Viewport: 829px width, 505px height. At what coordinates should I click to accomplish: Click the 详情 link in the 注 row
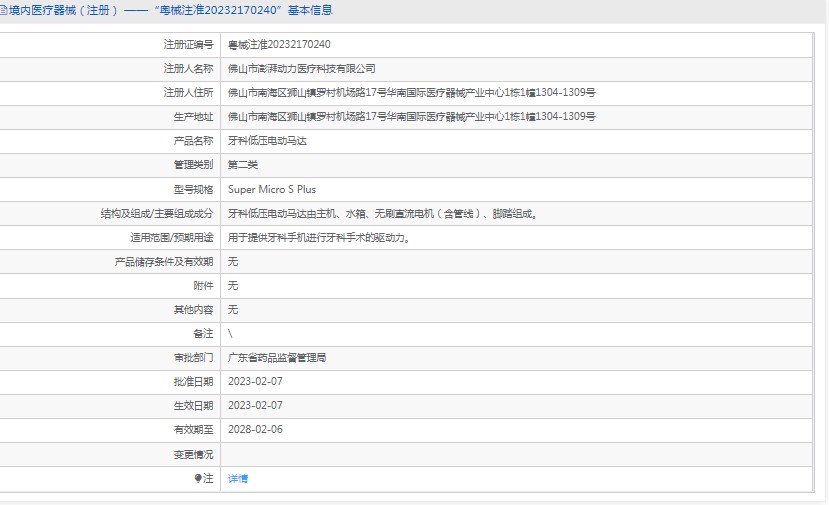point(237,479)
